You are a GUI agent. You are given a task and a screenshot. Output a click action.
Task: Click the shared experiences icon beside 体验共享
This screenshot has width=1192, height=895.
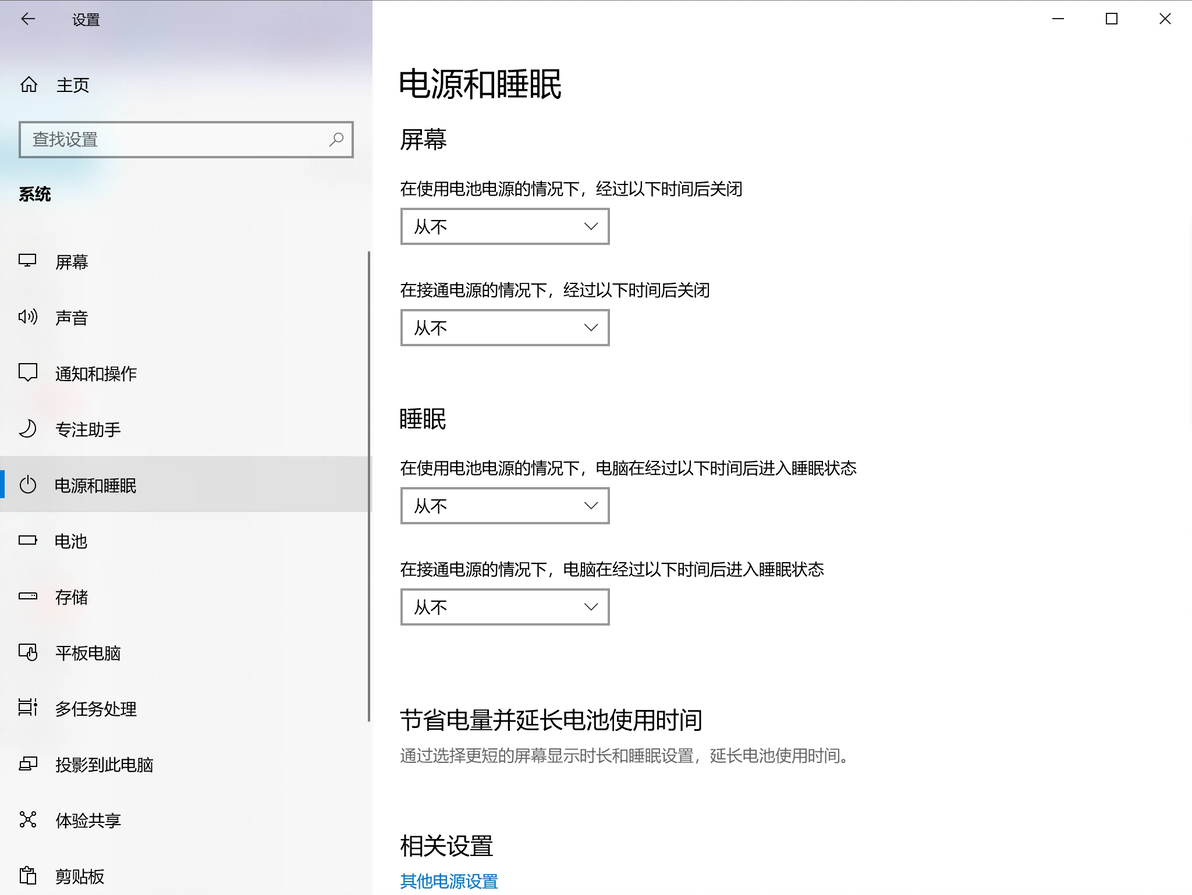click(x=27, y=820)
